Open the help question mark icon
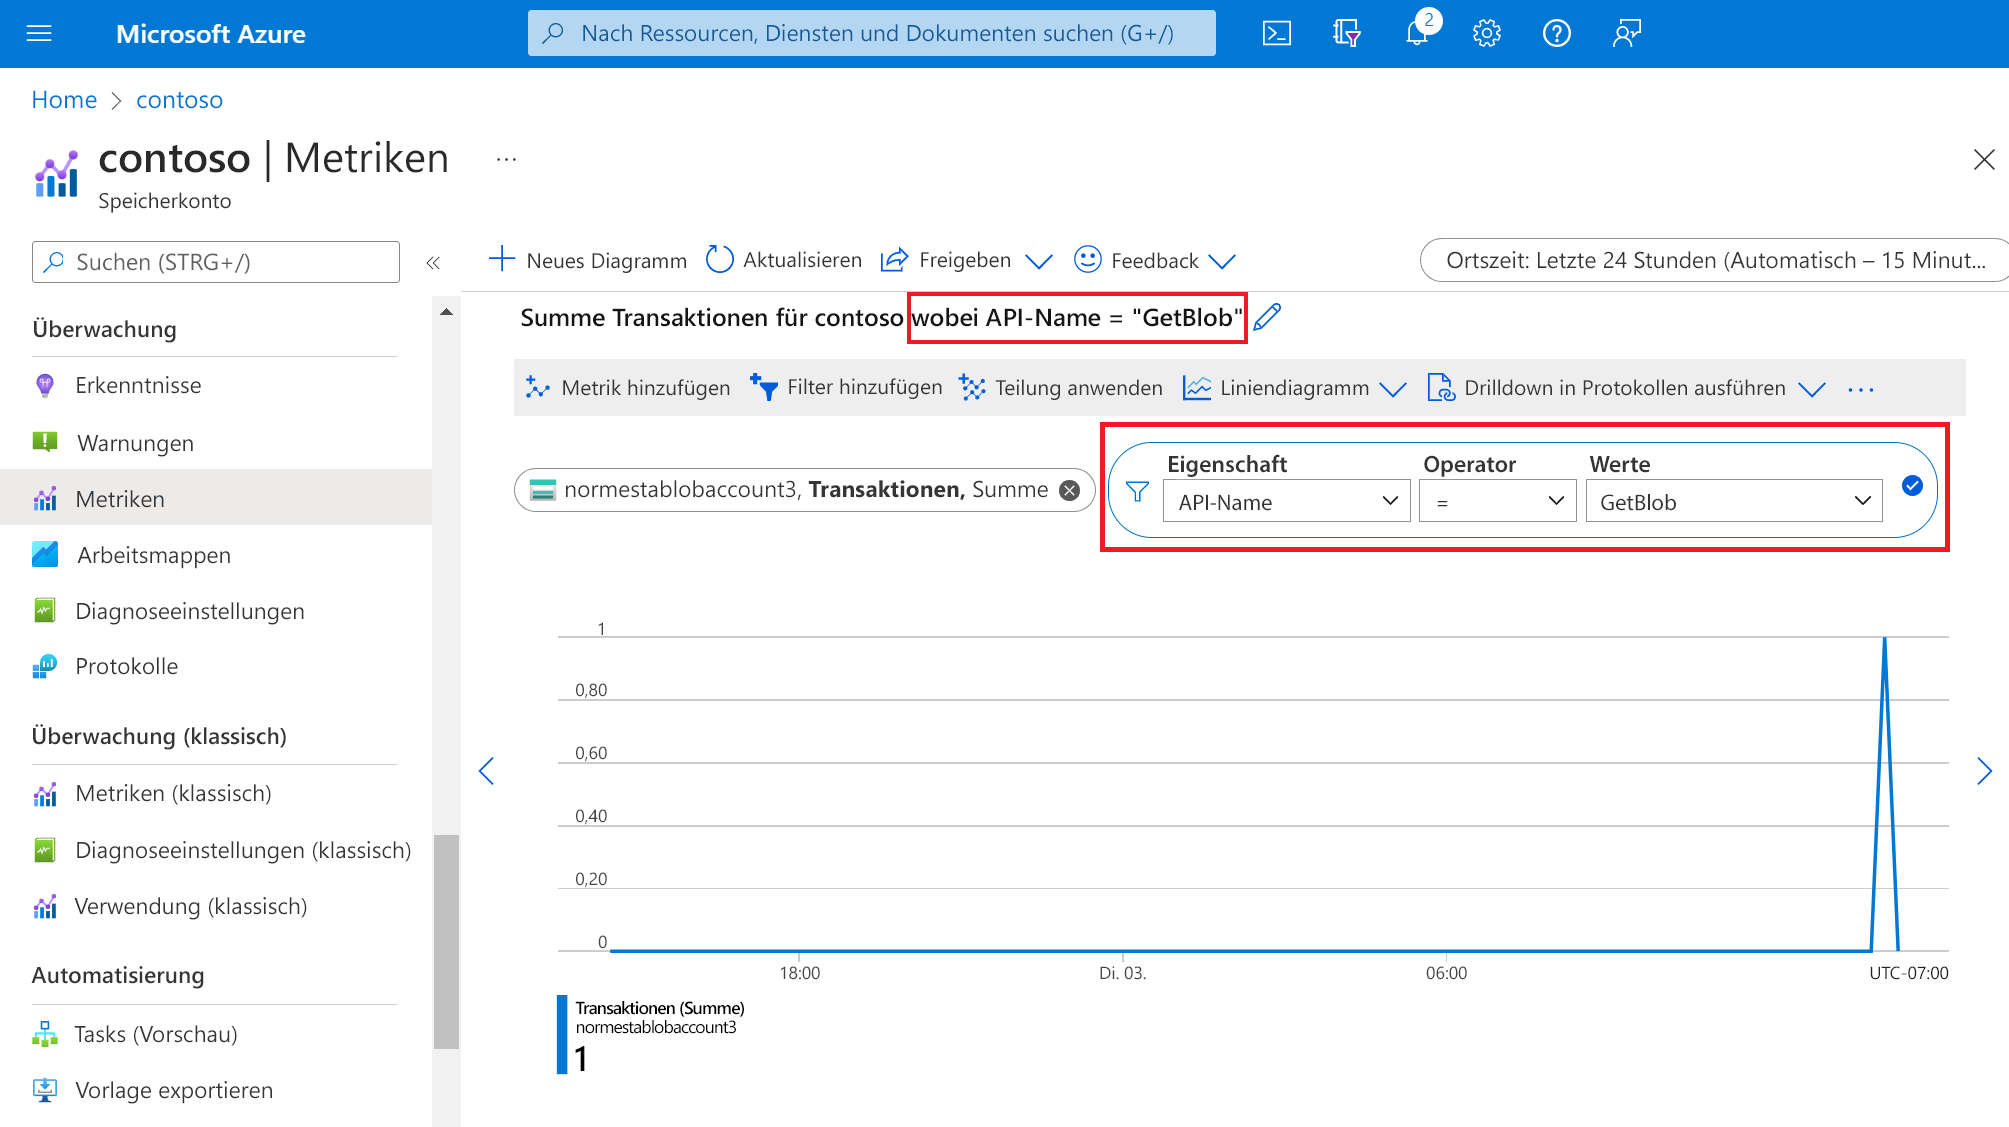Screen dimensions: 2009x1127 [1557, 34]
